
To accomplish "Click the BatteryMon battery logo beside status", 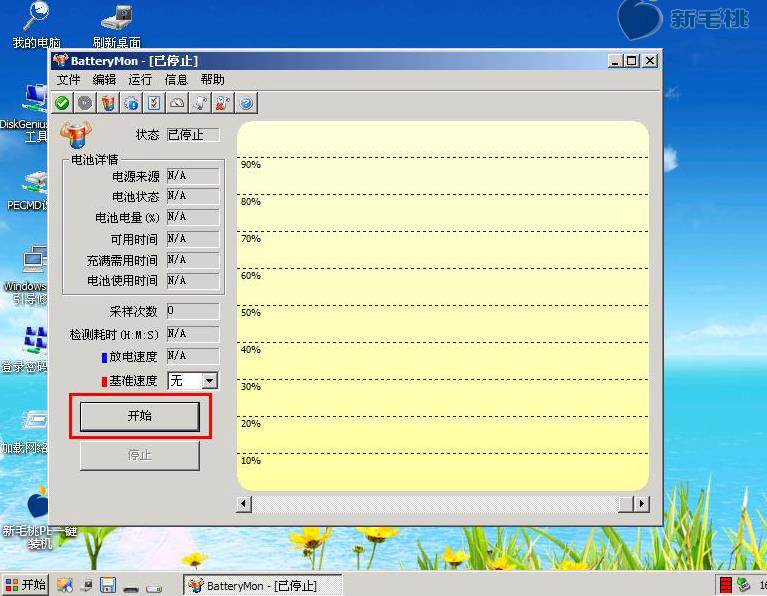I will pos(76,134).
